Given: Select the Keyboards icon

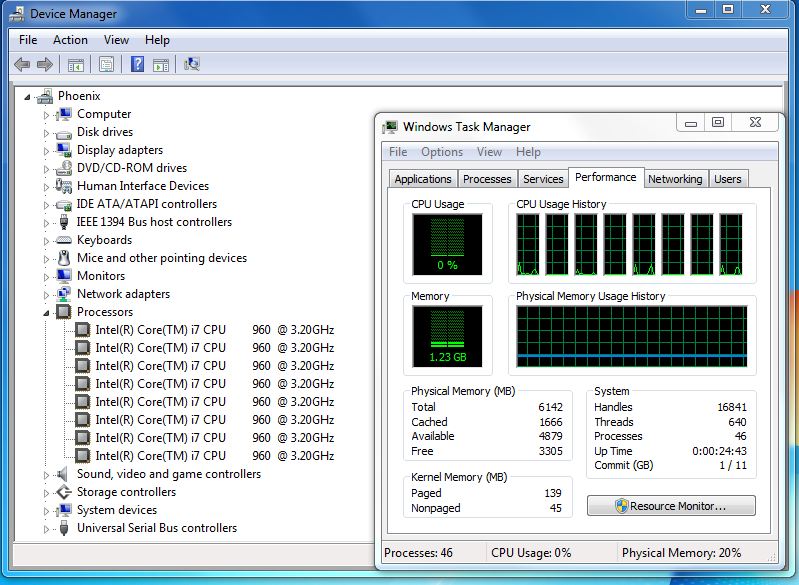Looking at the screenshot, I should click(x=64, y=240).
